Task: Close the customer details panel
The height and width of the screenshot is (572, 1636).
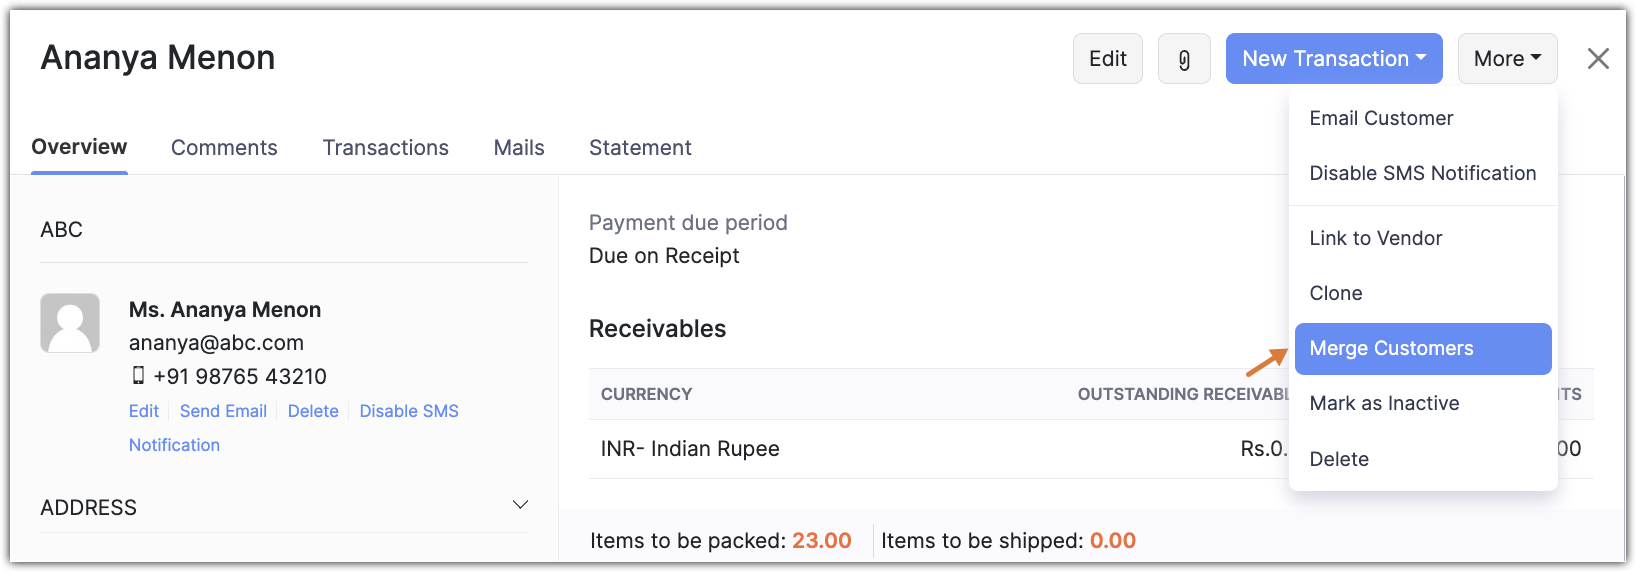Action: 1598,59
